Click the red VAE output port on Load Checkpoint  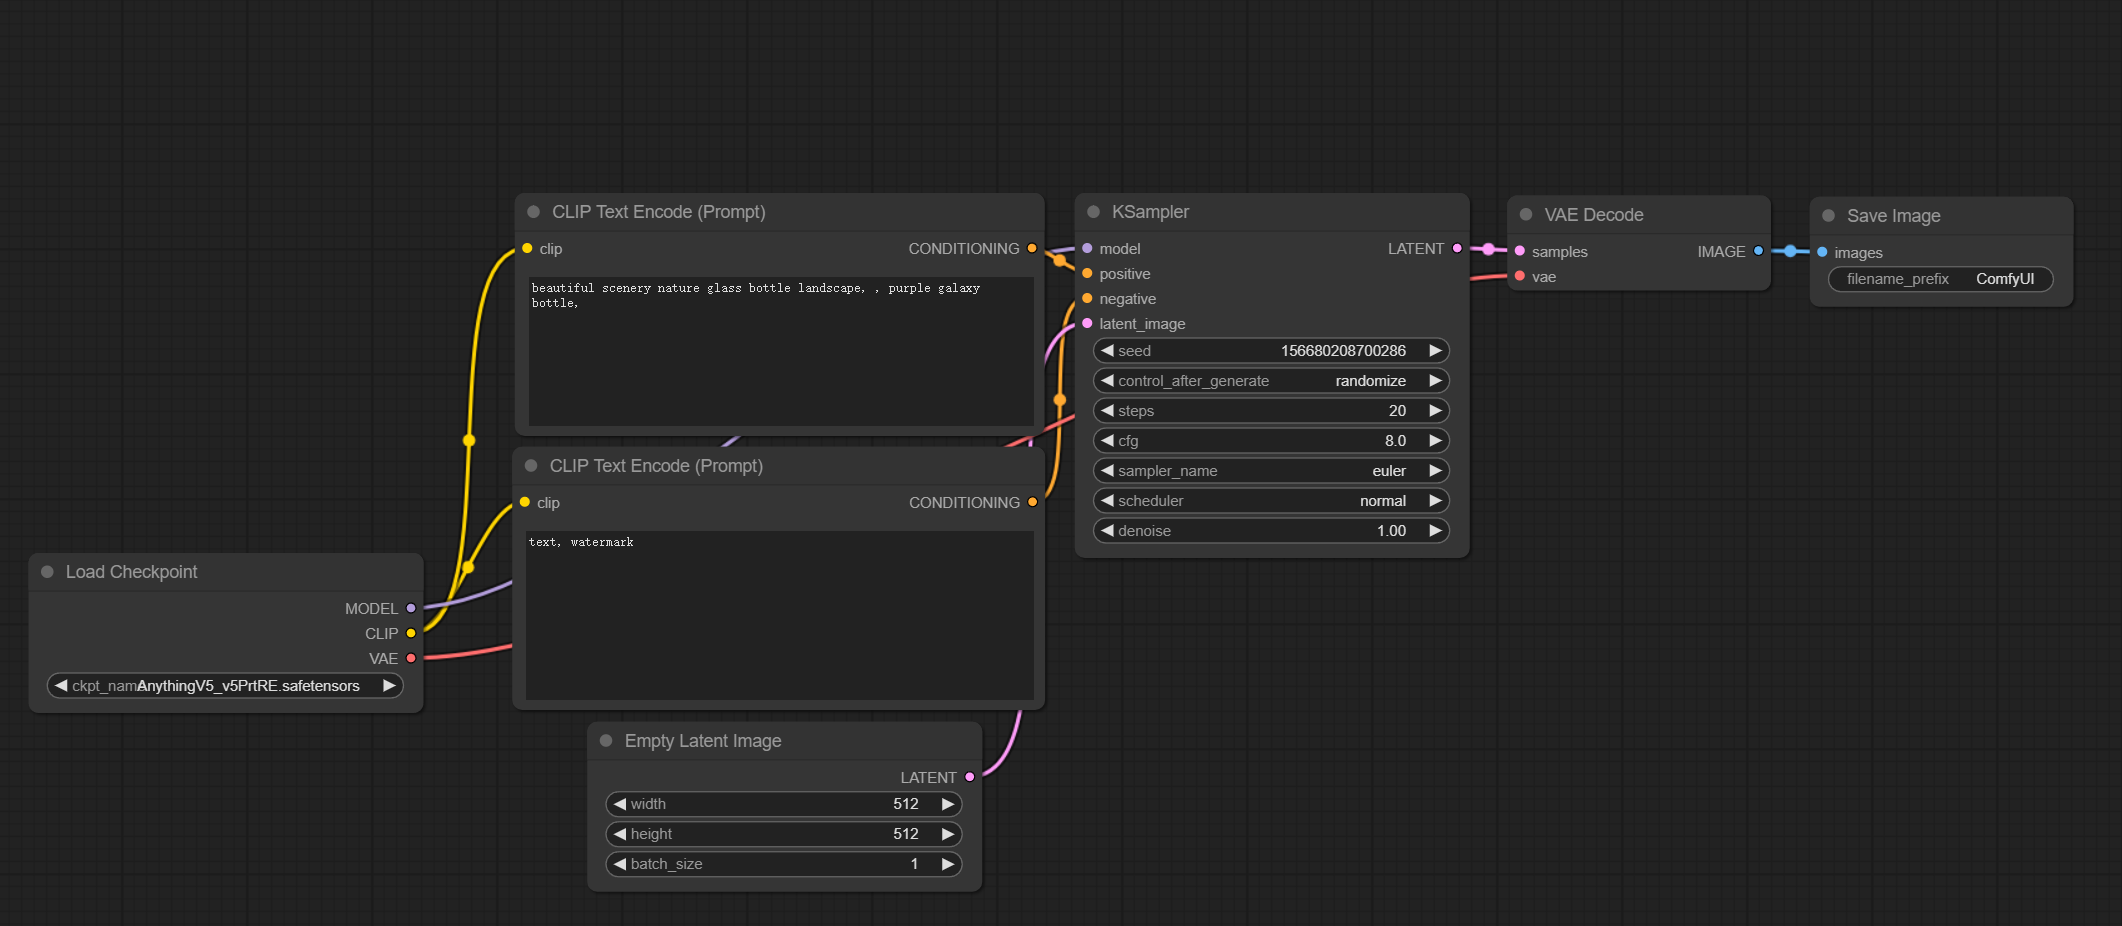click(x=411, y=658)
